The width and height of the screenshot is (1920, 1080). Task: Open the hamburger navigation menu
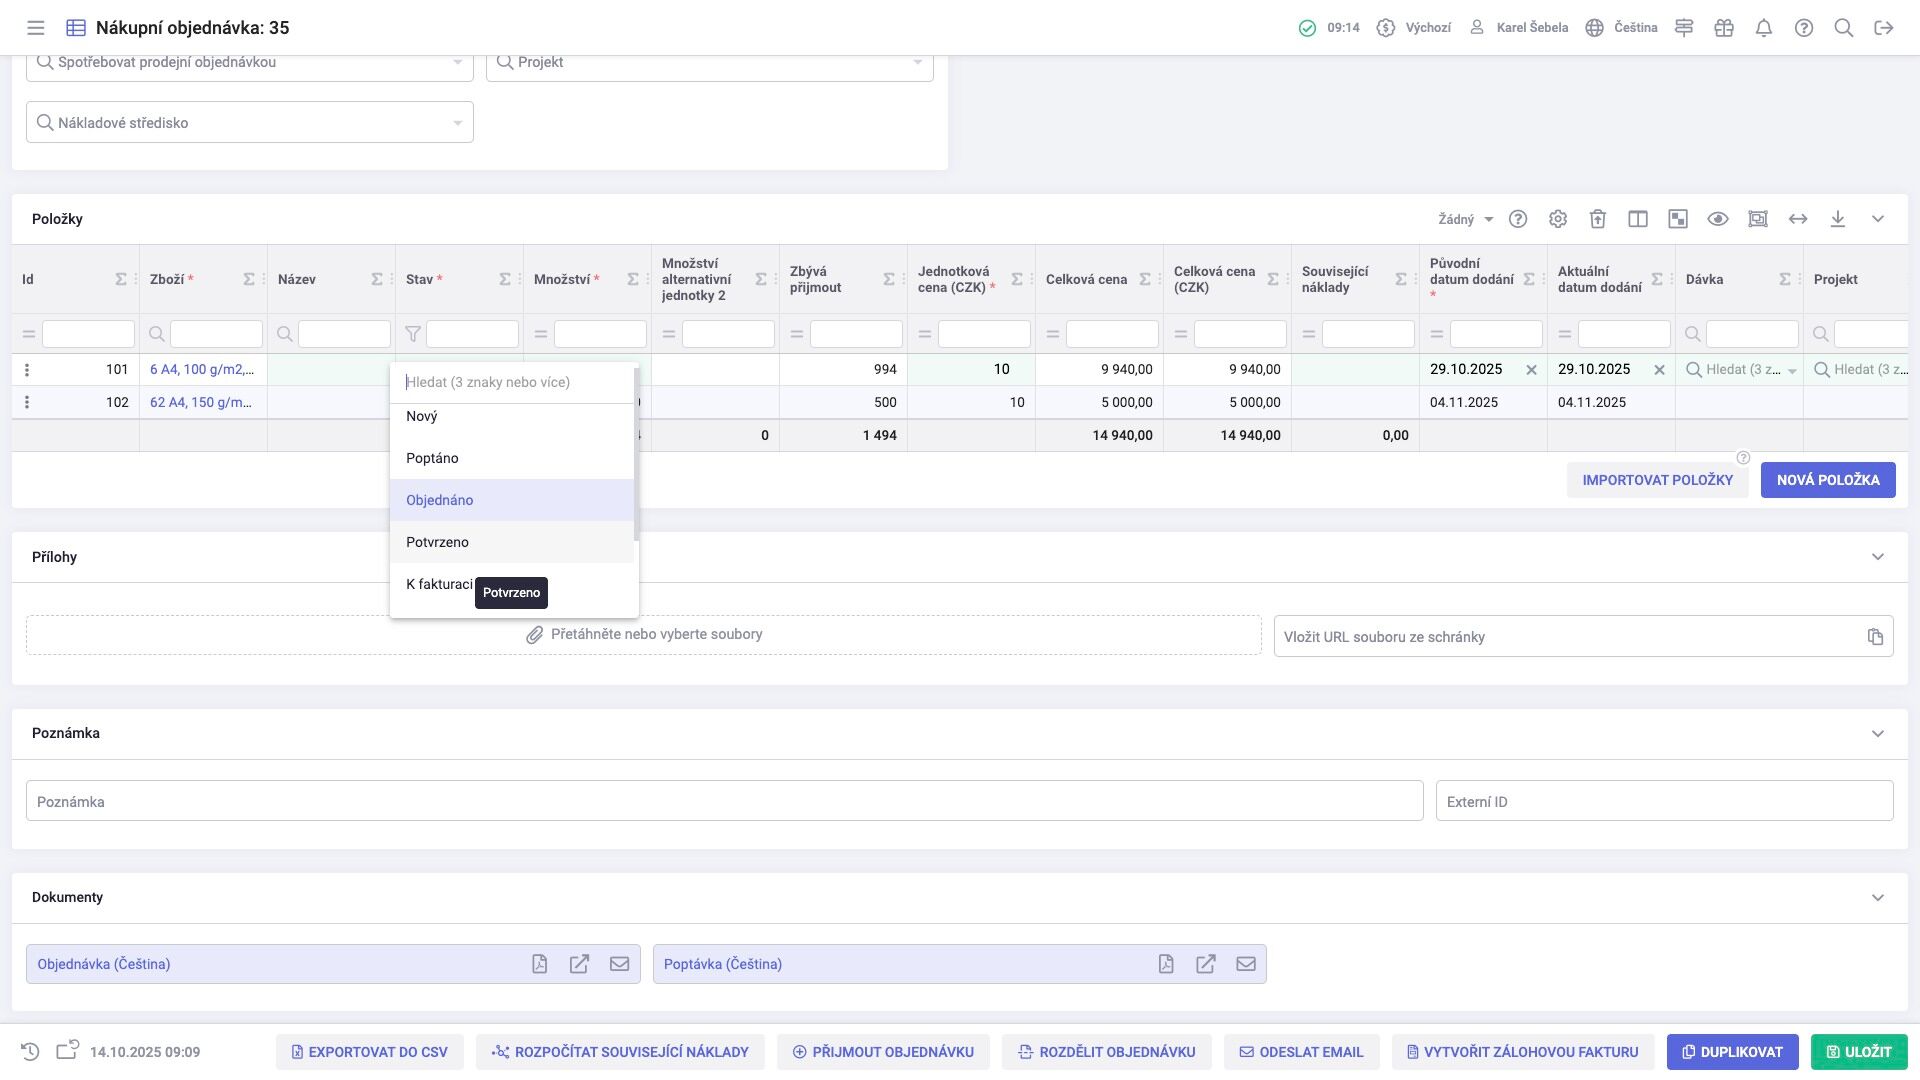click(36, 28)
